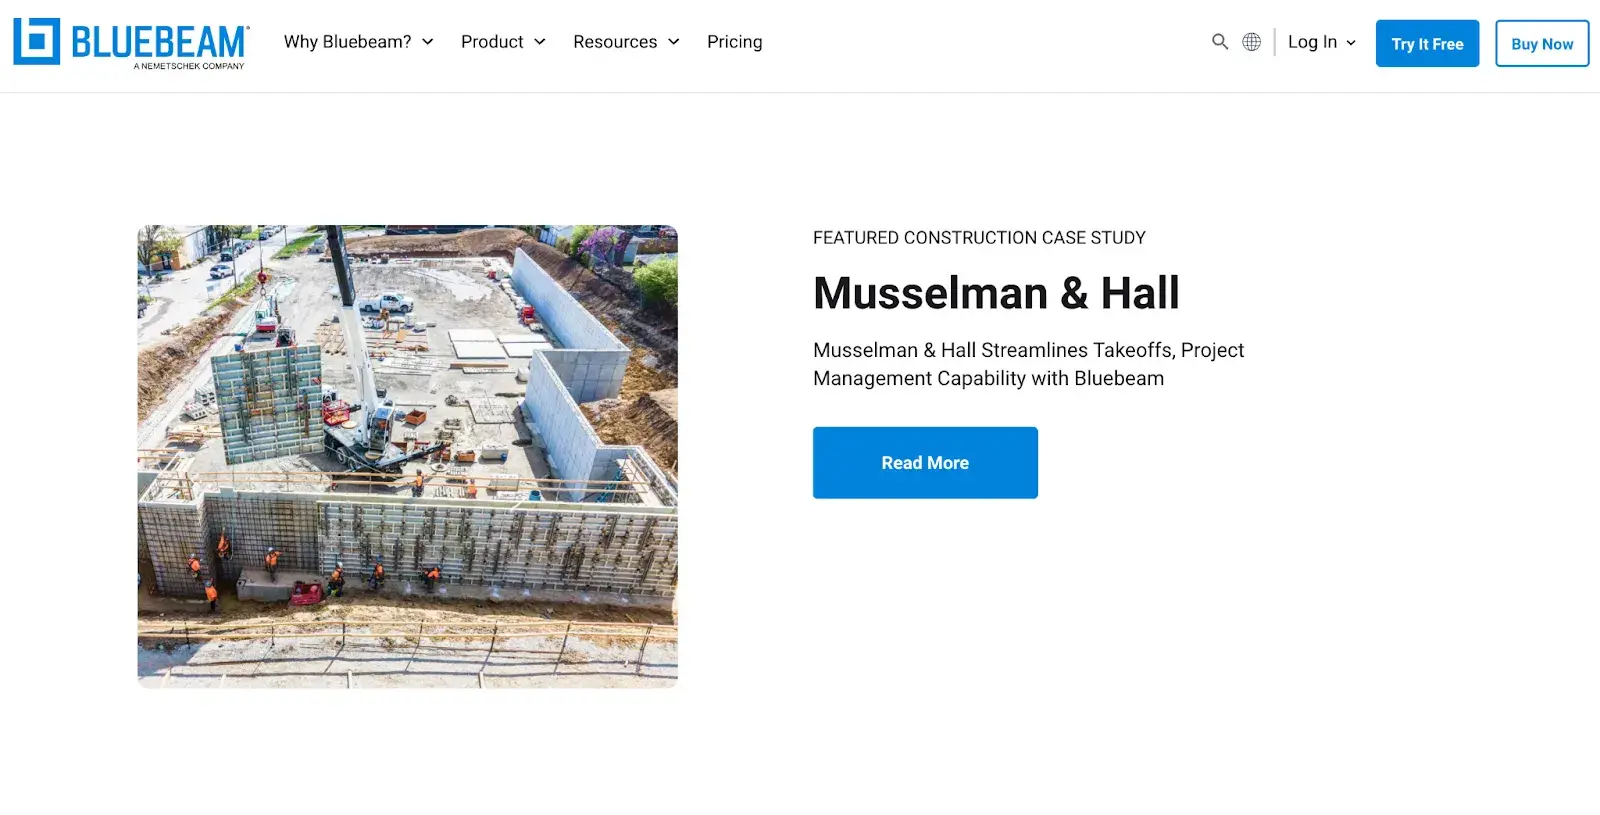1600x815 pixels.
Task: Open the Pricing page
Action: pyautogui.click(x=735, y=42)
